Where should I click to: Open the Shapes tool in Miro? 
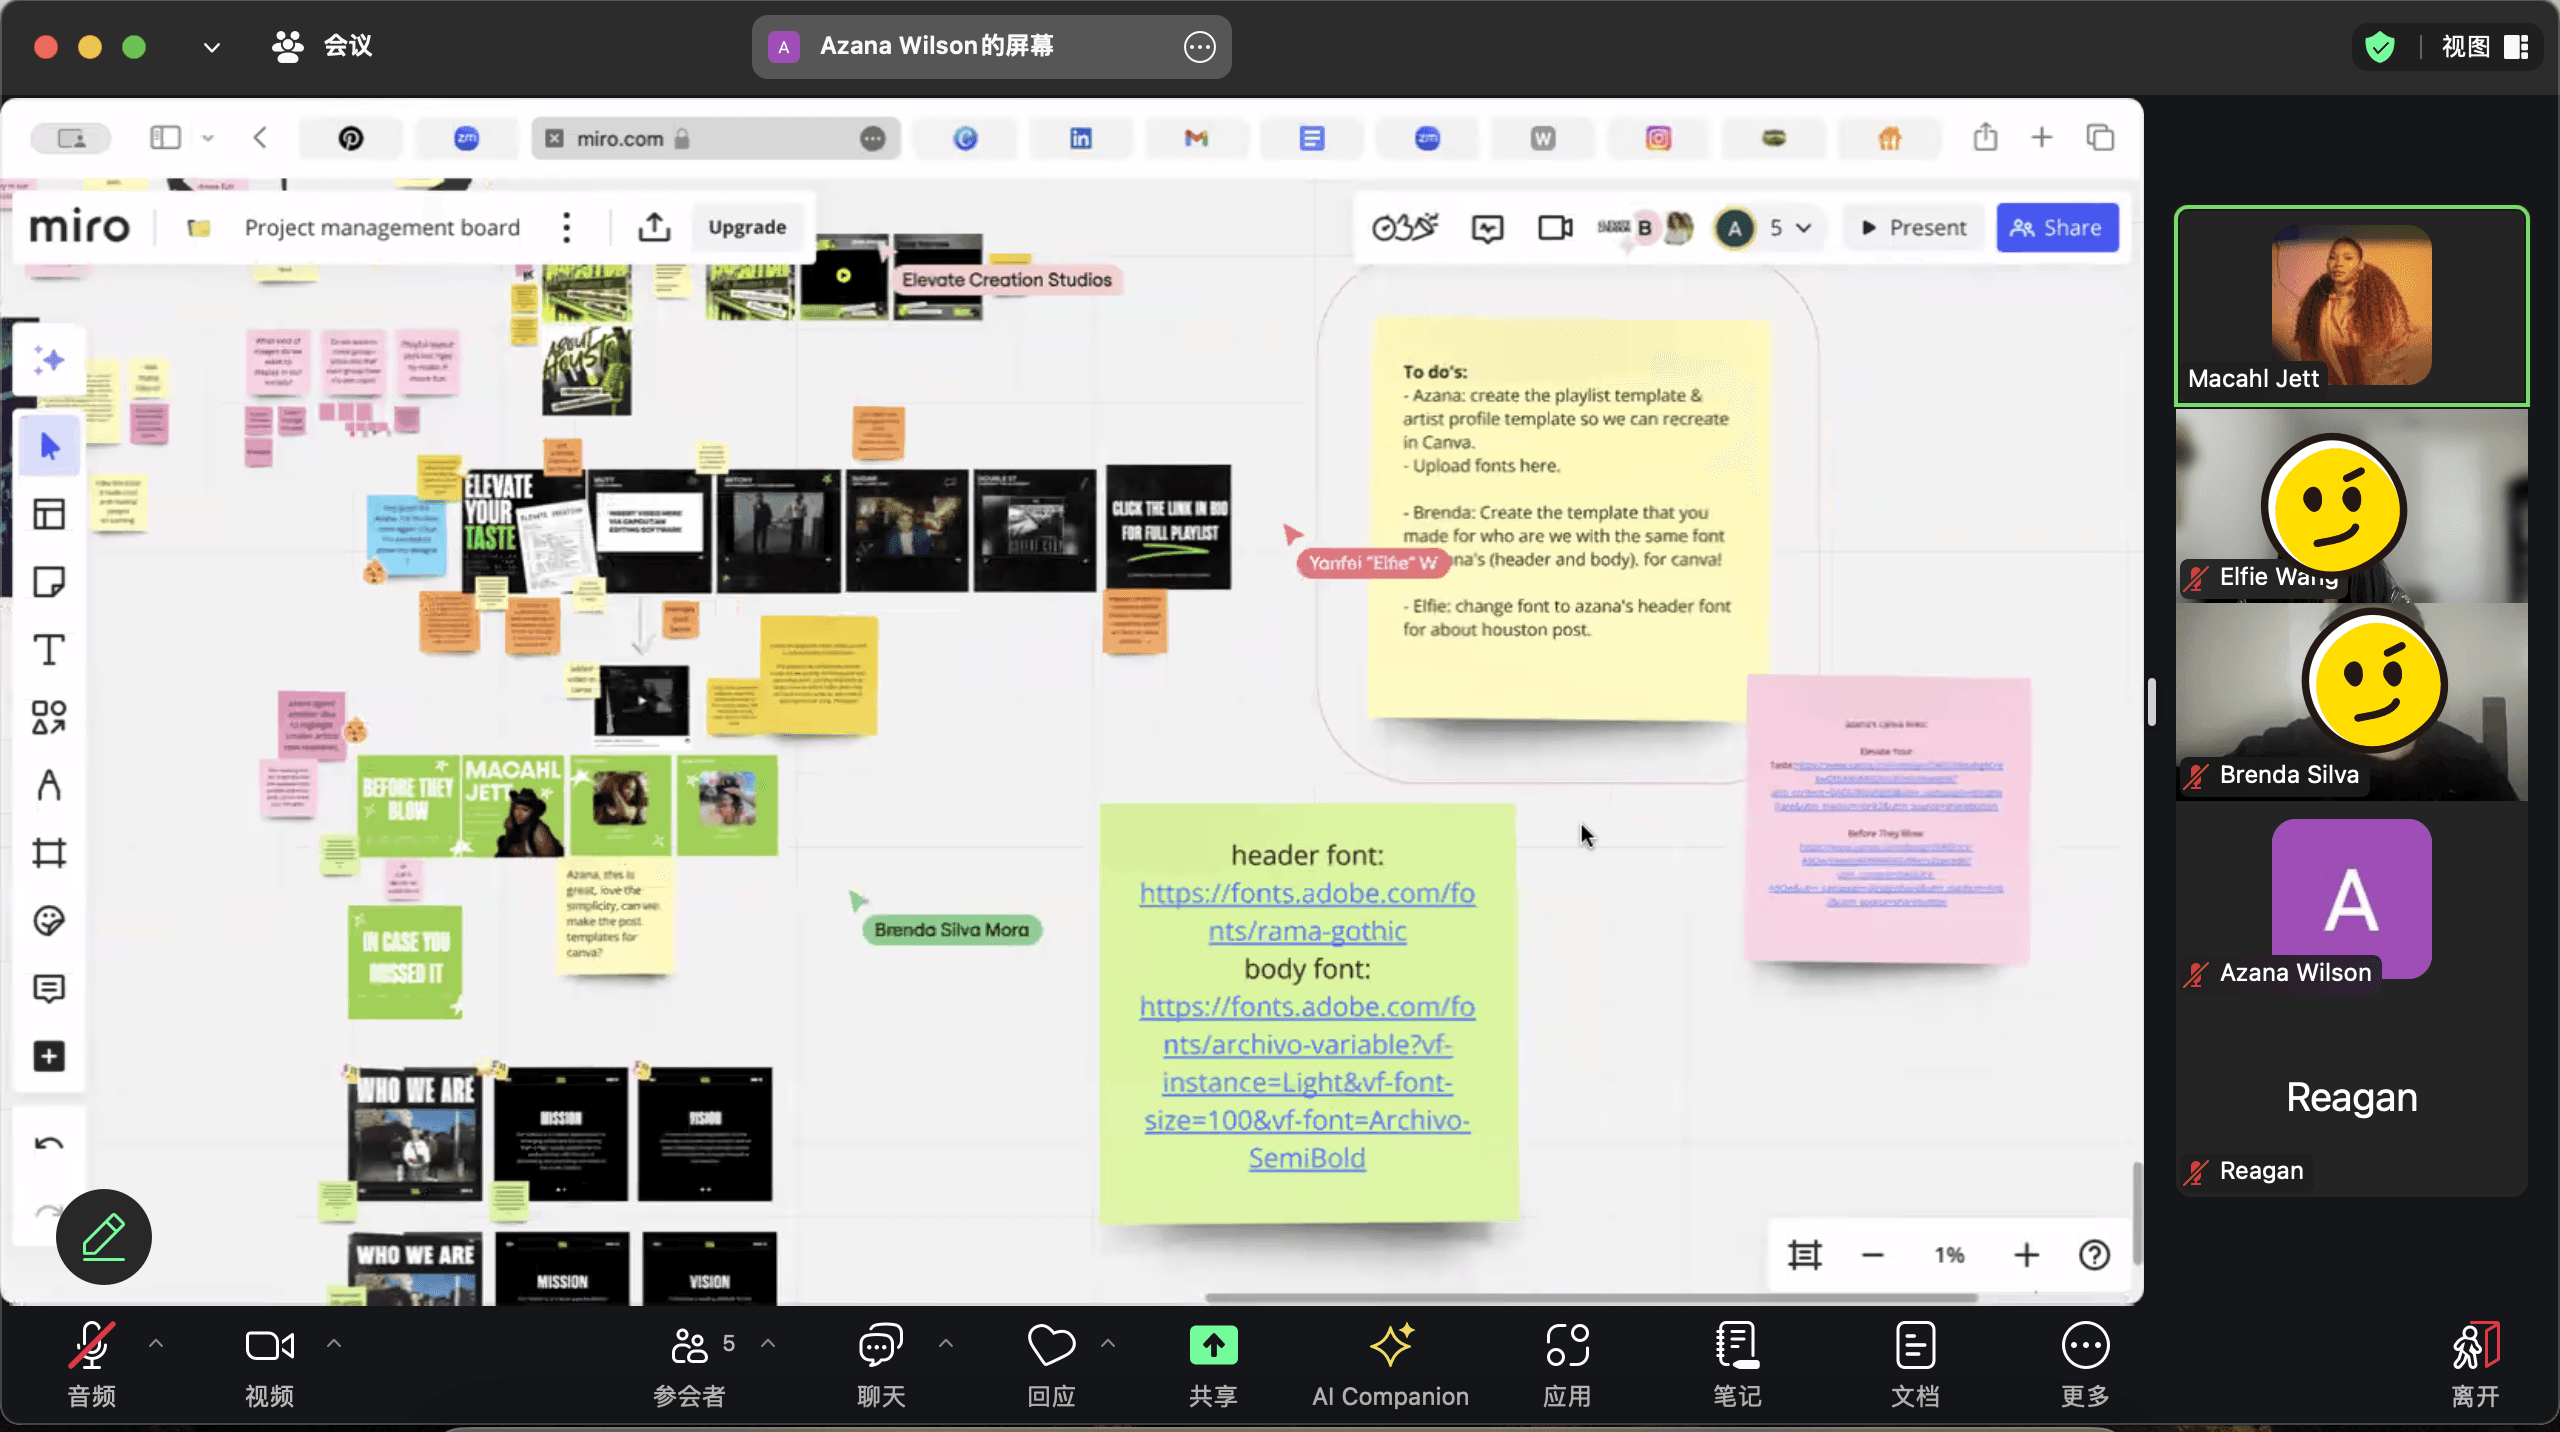(48, 717)
